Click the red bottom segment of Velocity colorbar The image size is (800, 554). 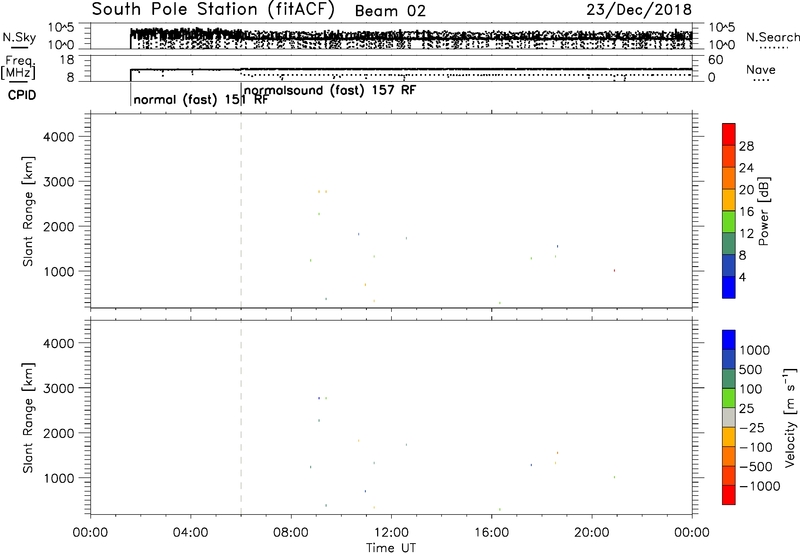click(729, 495)
